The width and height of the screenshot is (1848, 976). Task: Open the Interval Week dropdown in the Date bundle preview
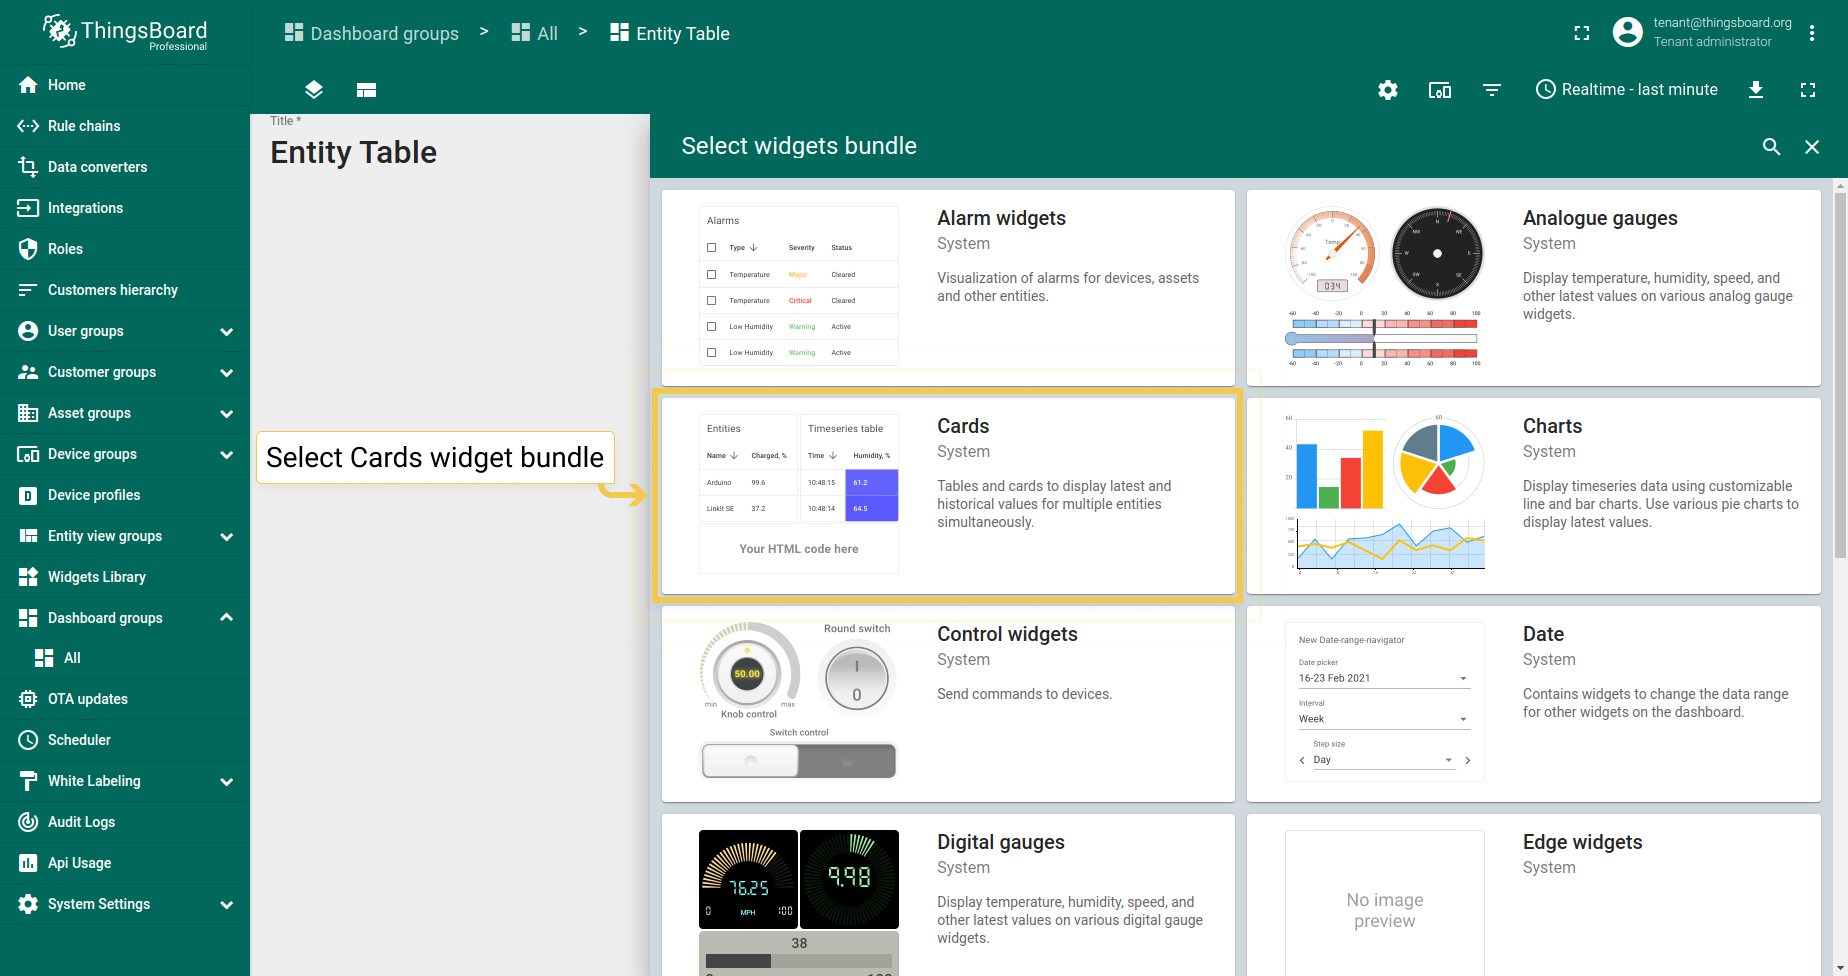(1384, 719)
